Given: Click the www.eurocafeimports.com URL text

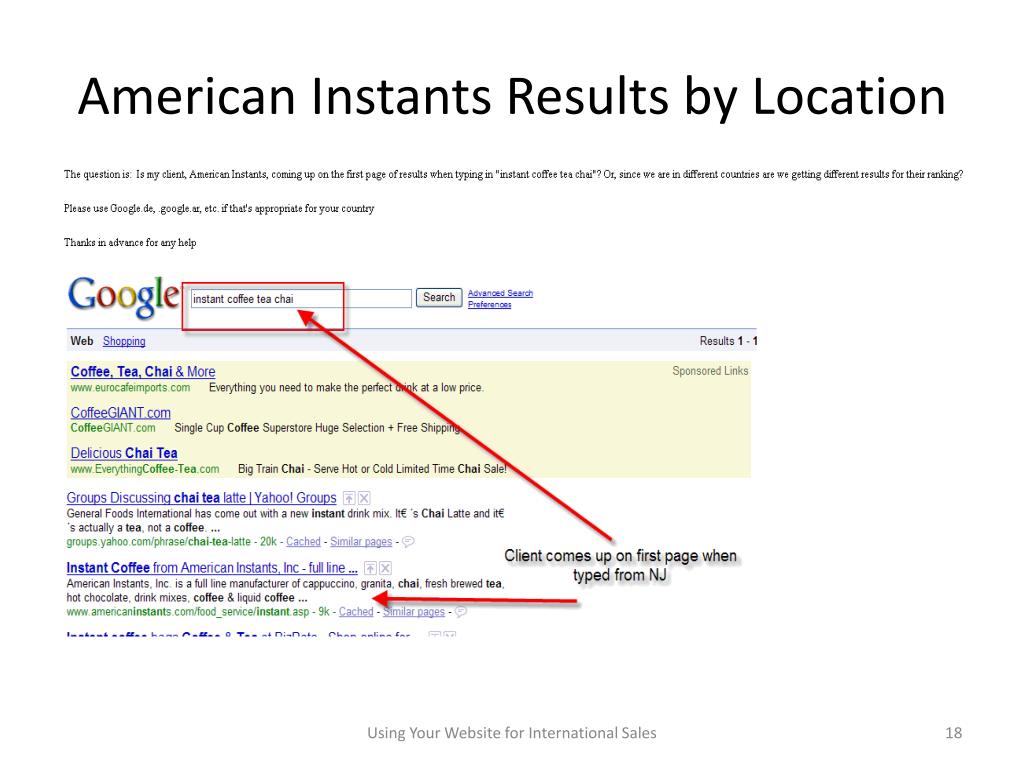Looking at the screenshot, I should pyautogui.click(x=131, y=387).
